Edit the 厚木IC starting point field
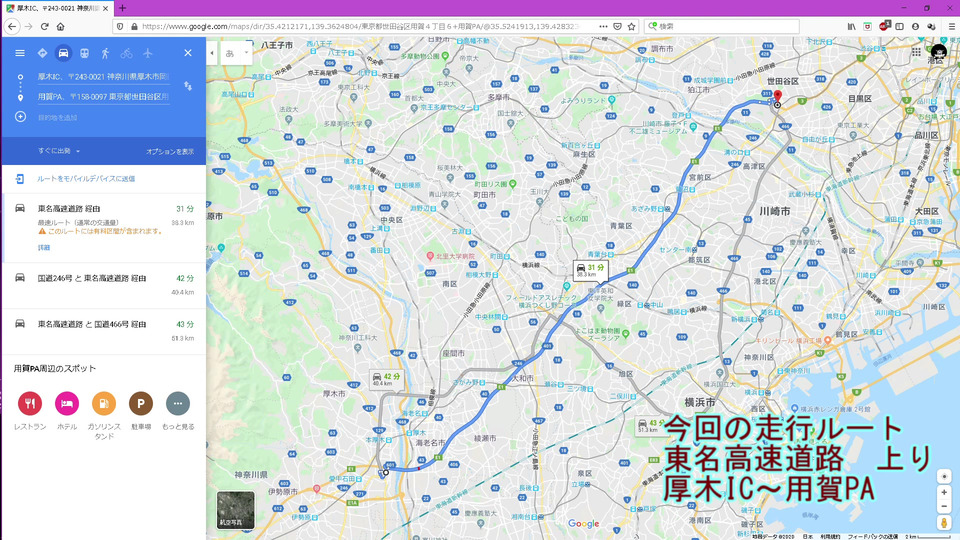Viewport: 960px width, 540px height. [x=103, y=77]
